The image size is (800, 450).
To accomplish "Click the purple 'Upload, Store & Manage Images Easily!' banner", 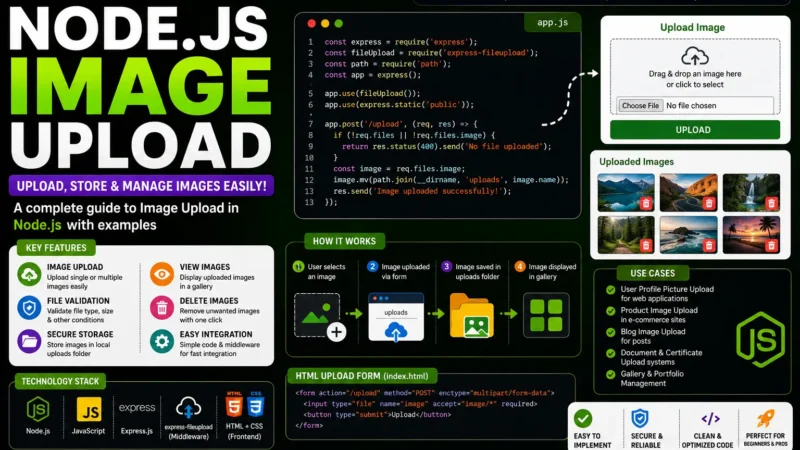I will click(141, 186).
